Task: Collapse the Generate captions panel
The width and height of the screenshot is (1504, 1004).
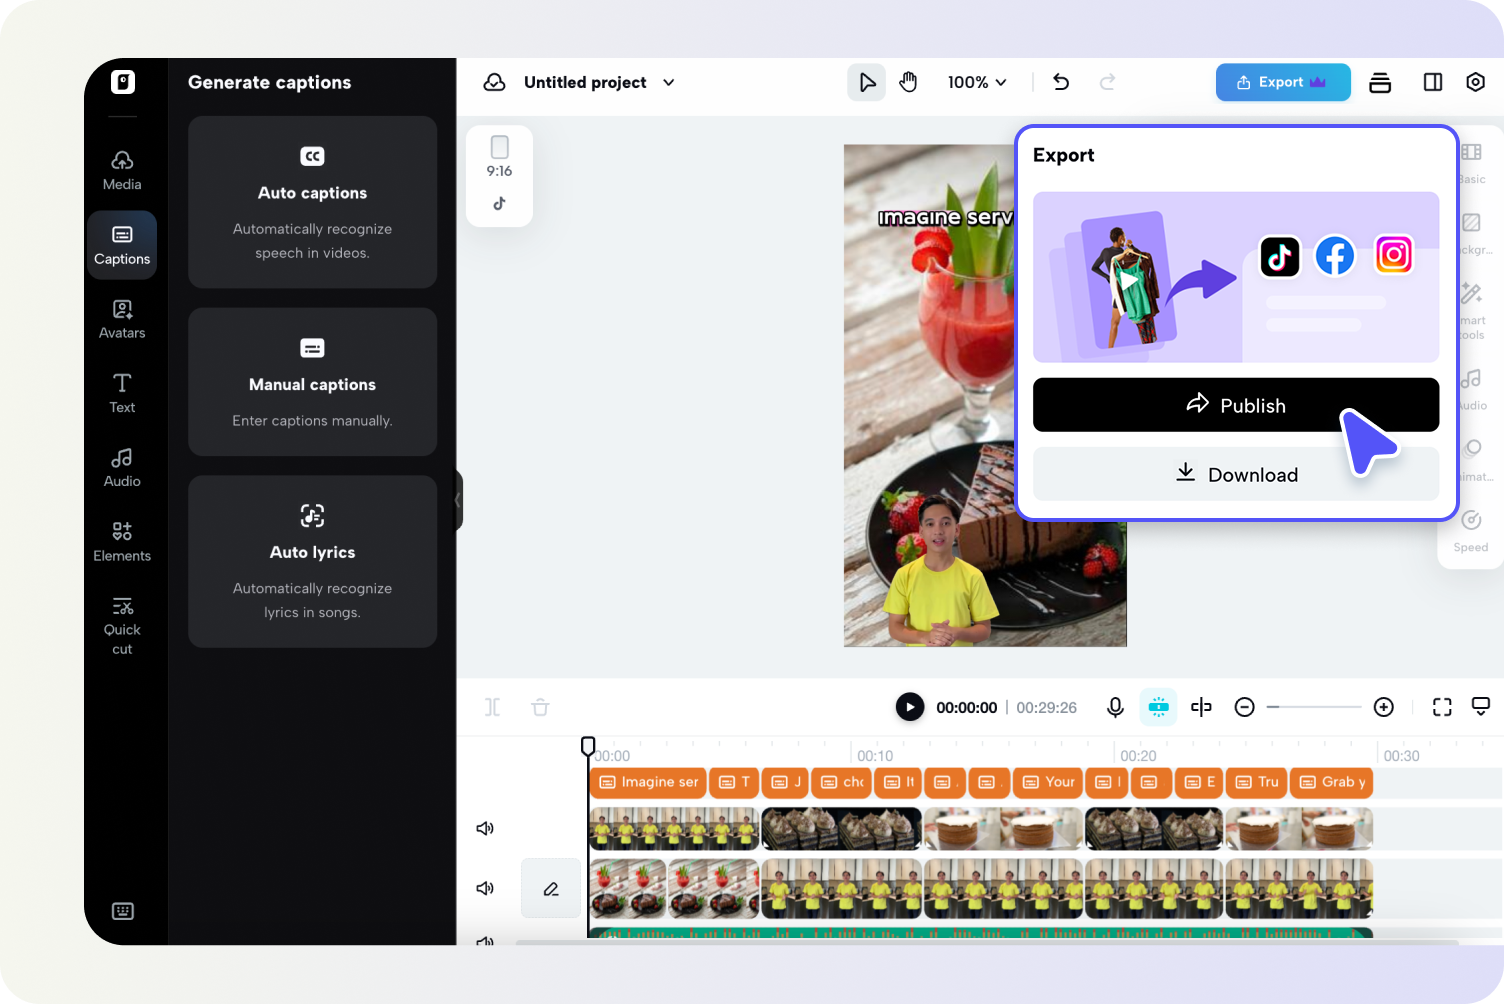Action: 458,500
